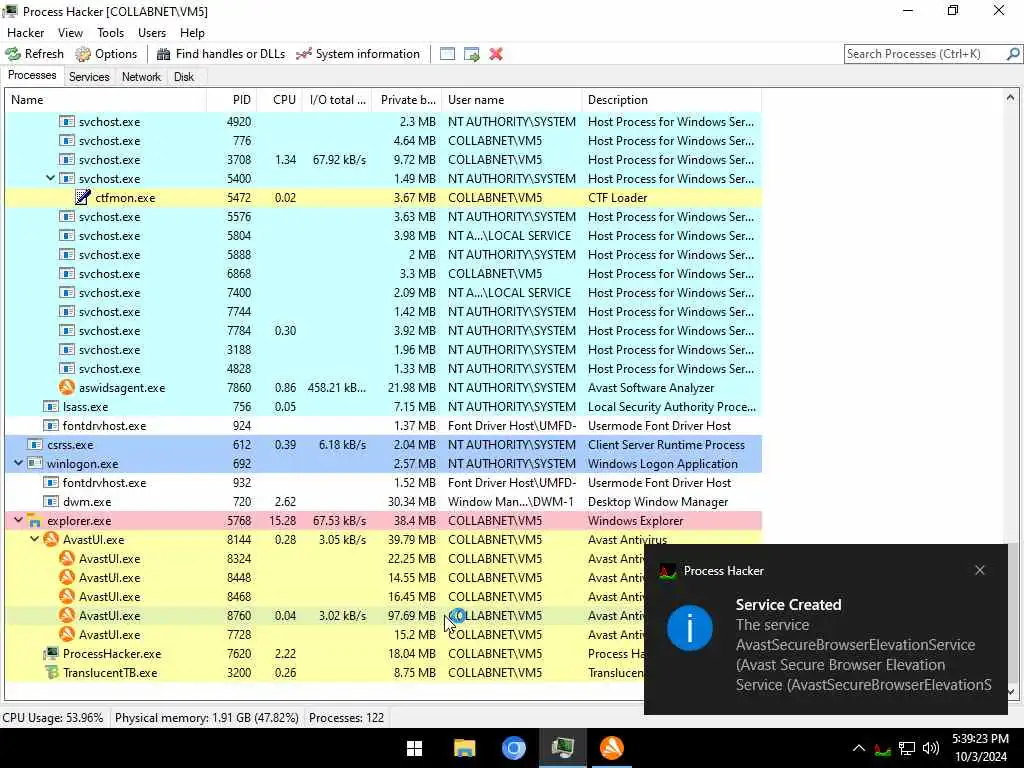The height and width of the screenshot is (768, 1024).
Task: Click 'Windows Logon Application' description cell
Action: click(x=663, y=464)
